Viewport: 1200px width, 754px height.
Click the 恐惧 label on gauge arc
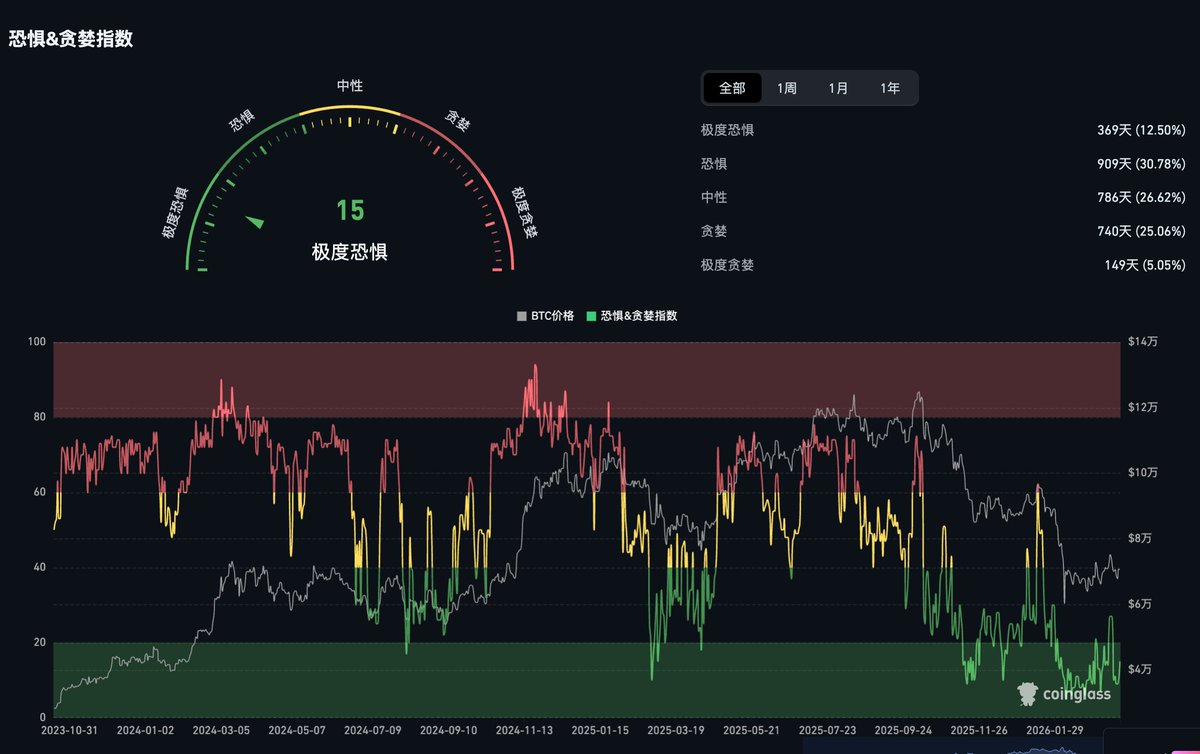point(241,121)
